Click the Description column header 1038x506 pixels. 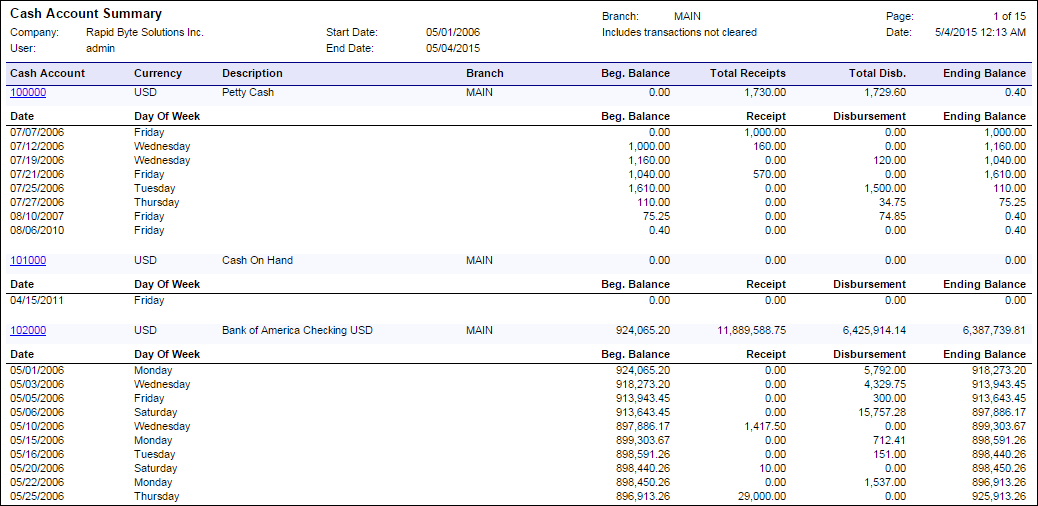coord(252,73)
